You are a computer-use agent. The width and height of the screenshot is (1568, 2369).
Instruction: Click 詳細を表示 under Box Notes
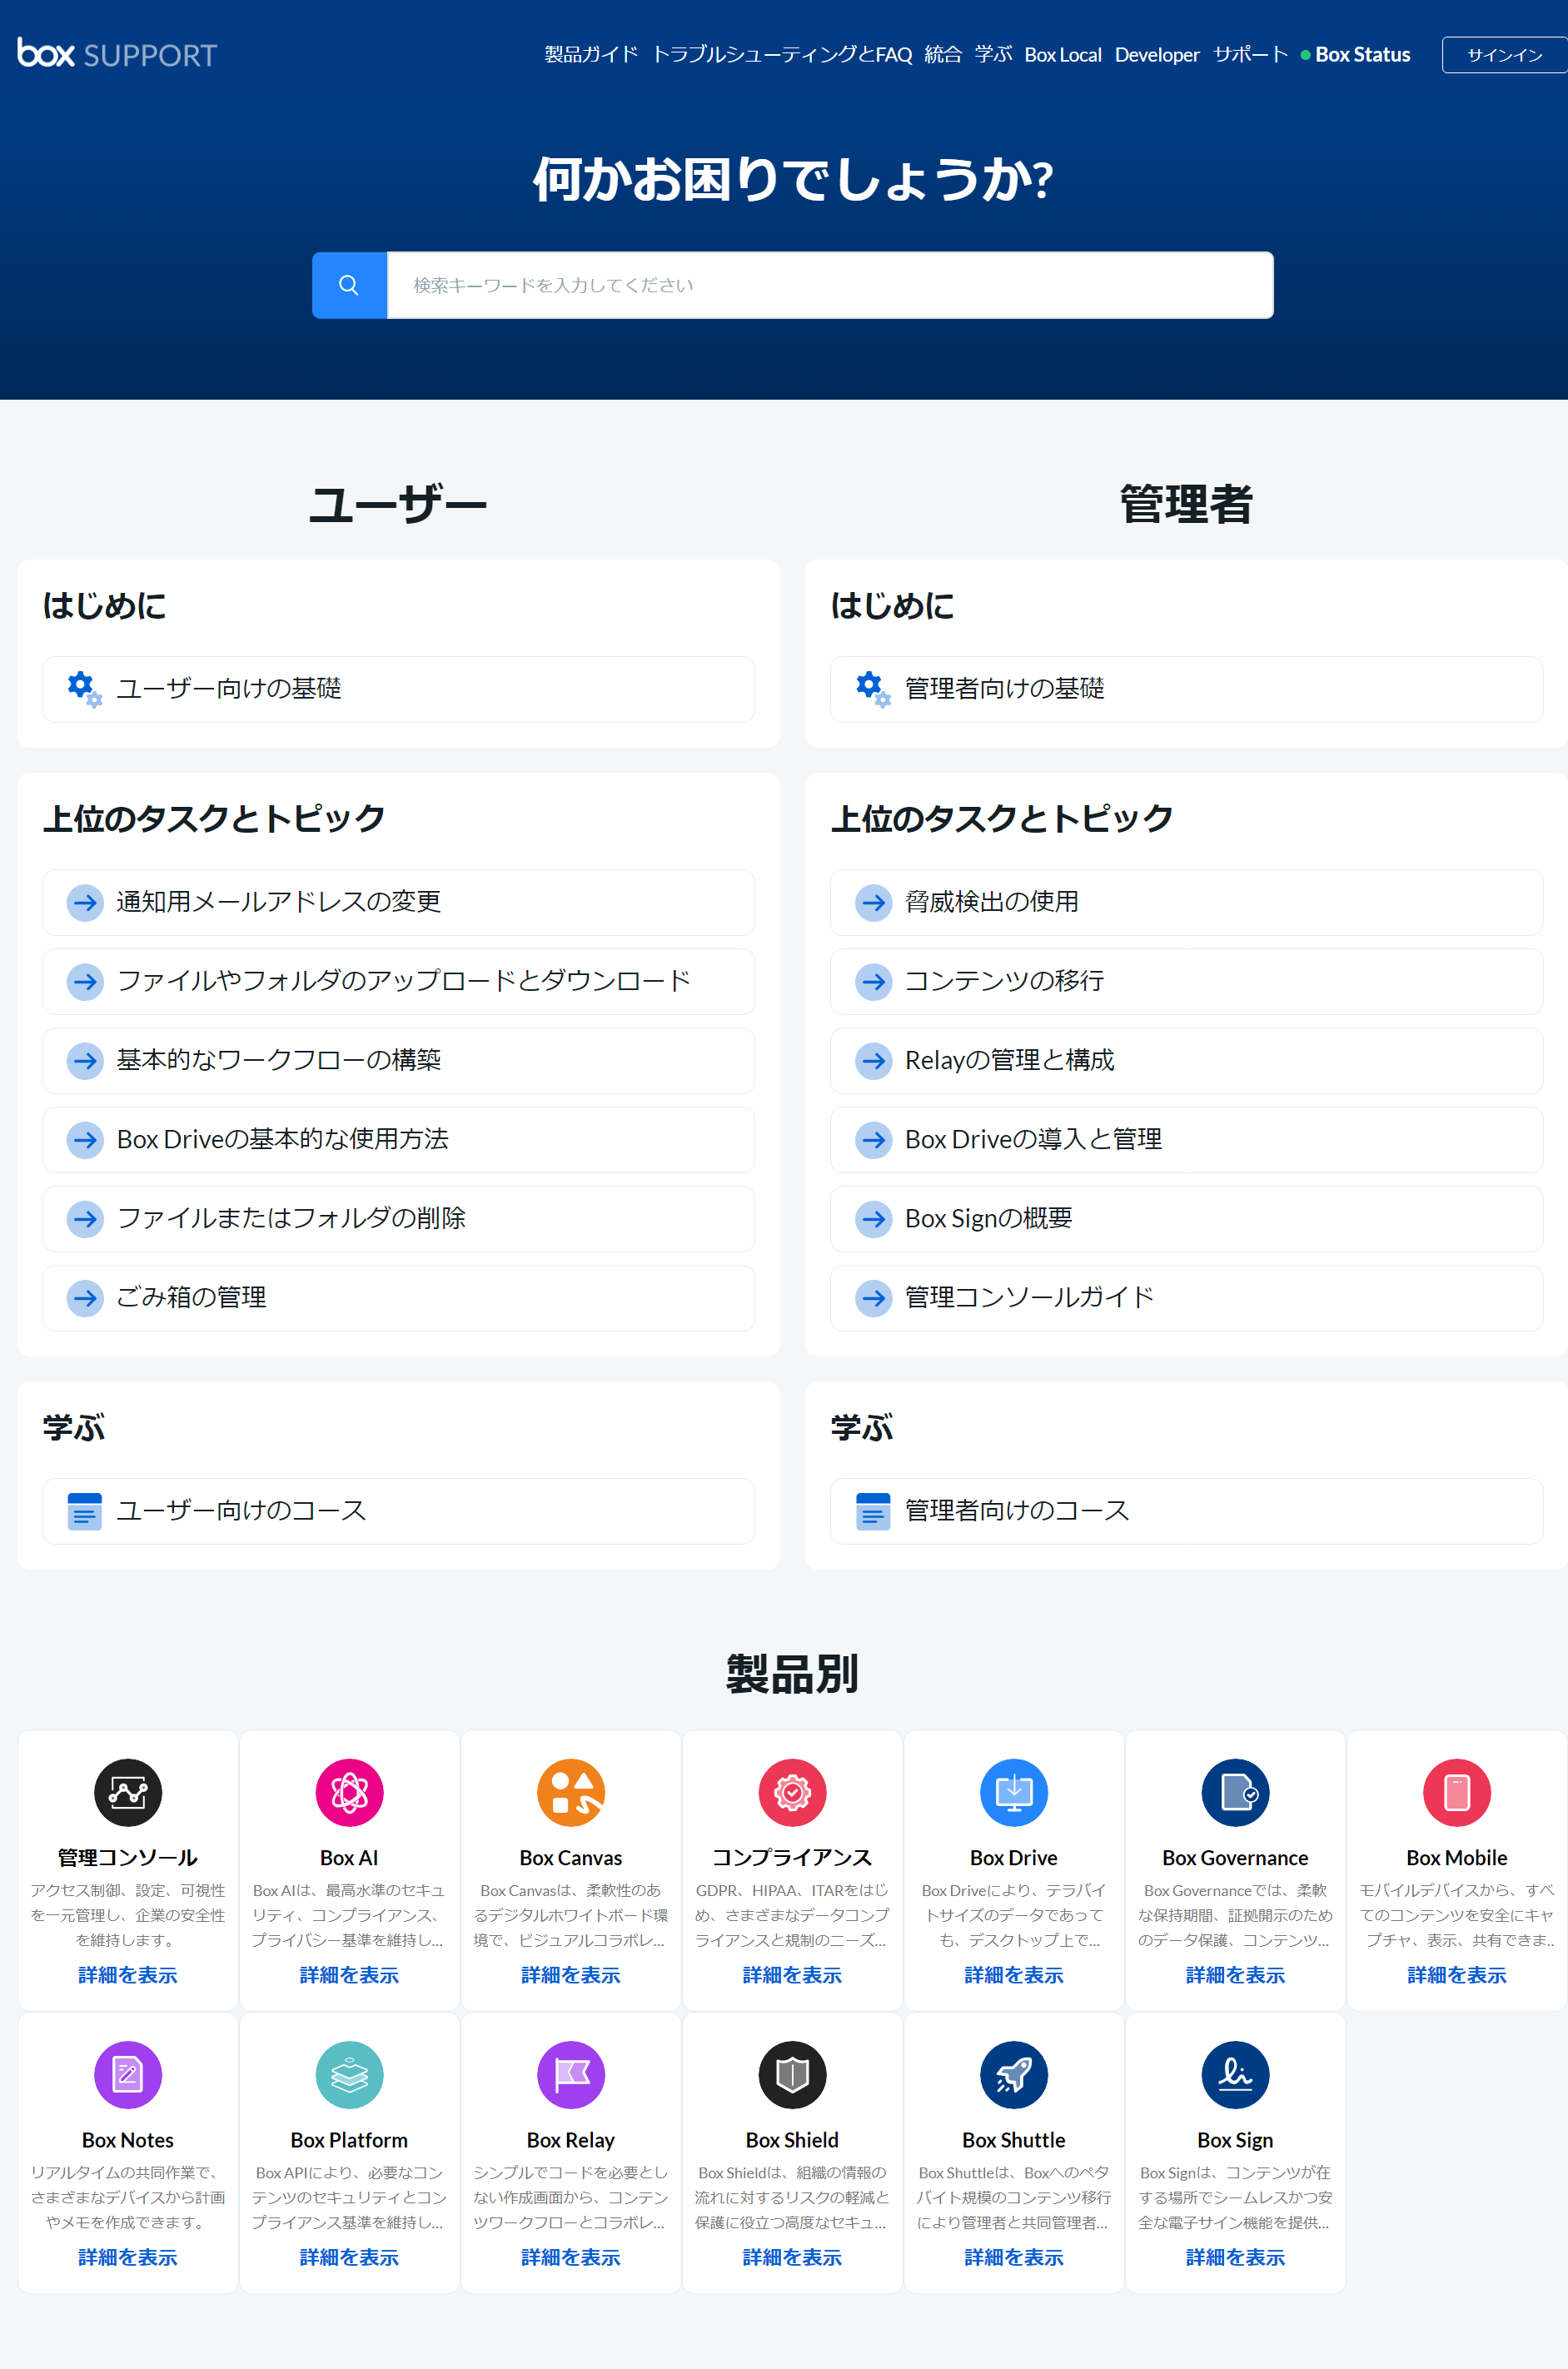tap(128, 2257)
